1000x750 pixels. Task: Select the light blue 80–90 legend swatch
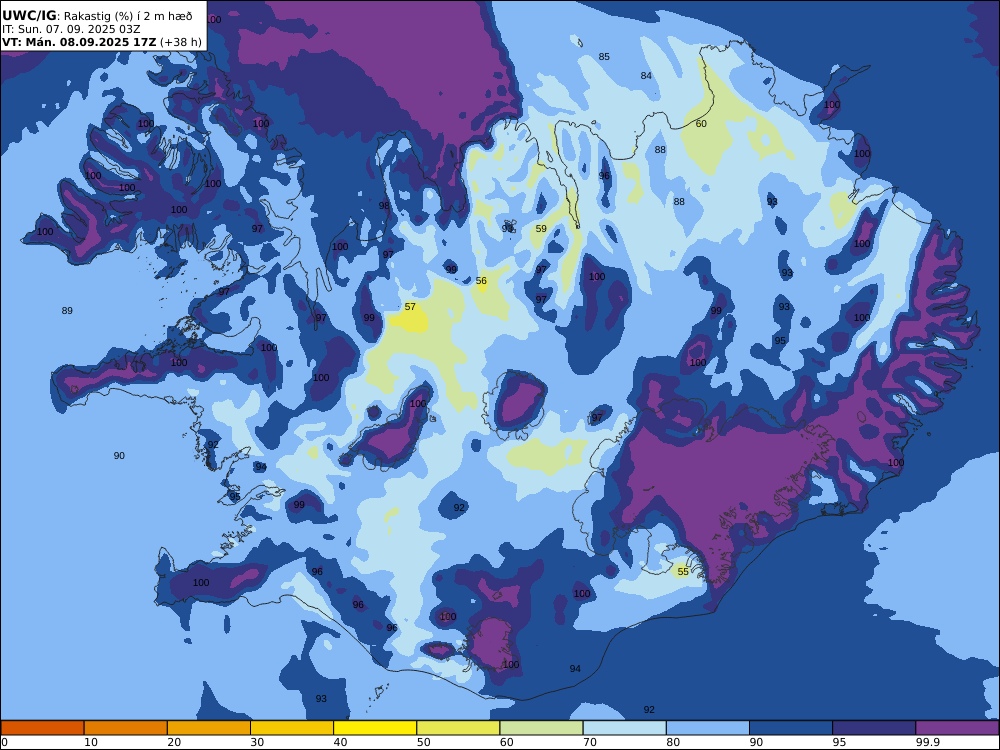(708, 728)
